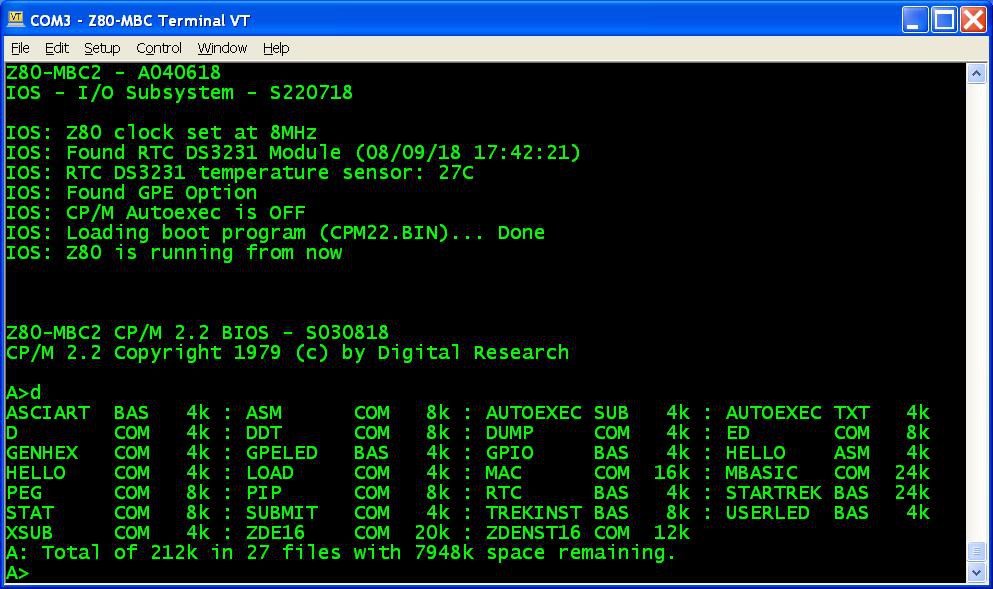Click the VT terminal icon in title bar
This screenshot has height=589, width=993.
click(15, 19)
